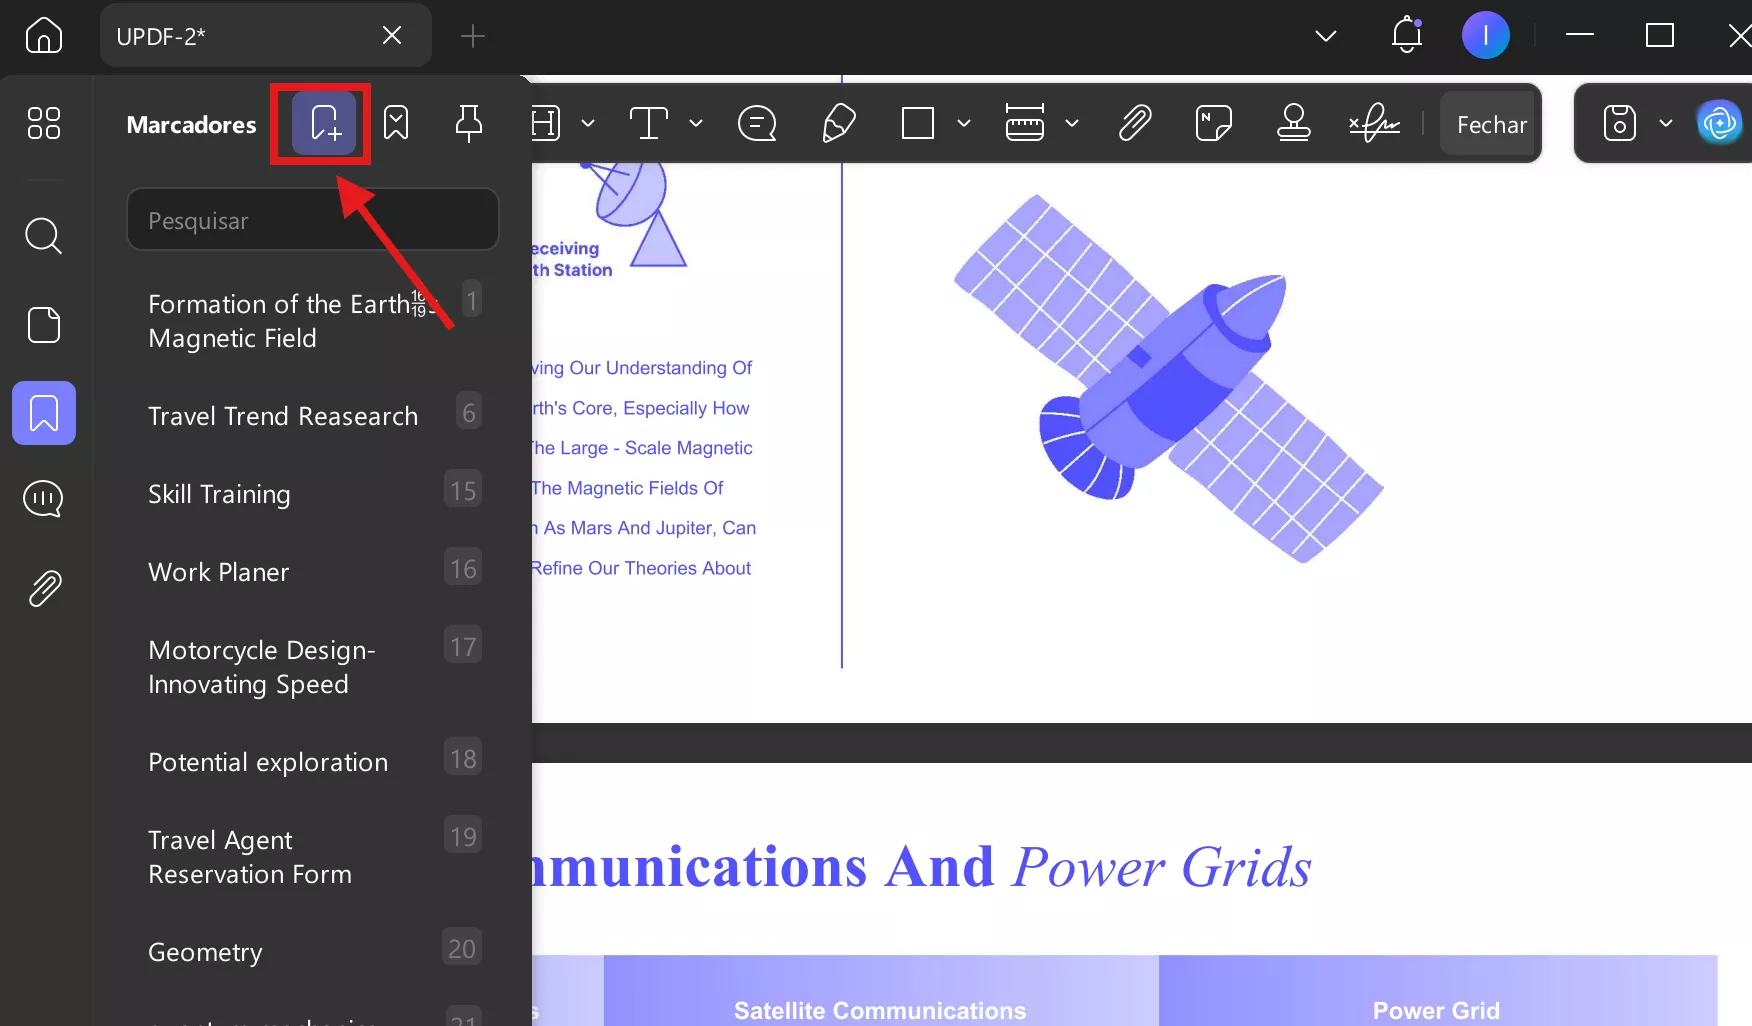Expand the highlight tool dropdown arrow
The image size is (1752, 1026).
pyautogui.click(x=588, y=124)
